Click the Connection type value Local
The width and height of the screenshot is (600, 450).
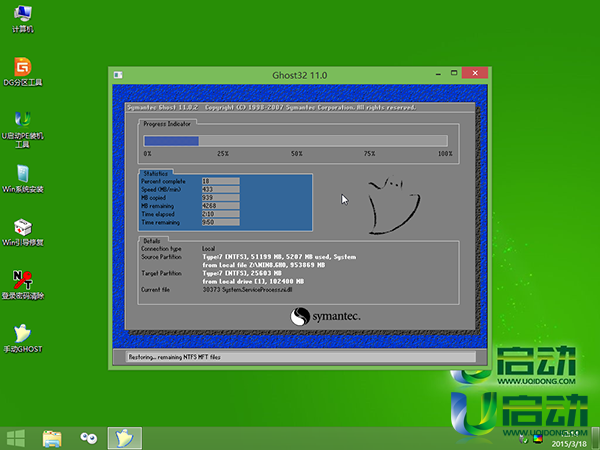[x=209, y=249]
